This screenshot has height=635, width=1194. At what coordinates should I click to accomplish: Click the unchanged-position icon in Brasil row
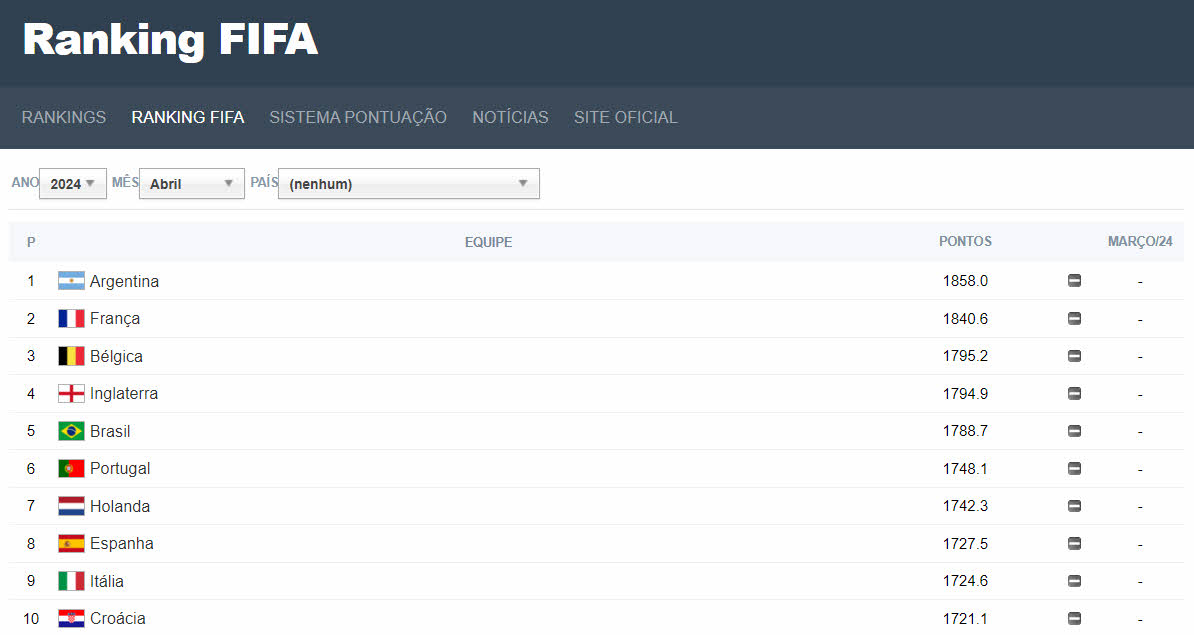[1074, 431]
